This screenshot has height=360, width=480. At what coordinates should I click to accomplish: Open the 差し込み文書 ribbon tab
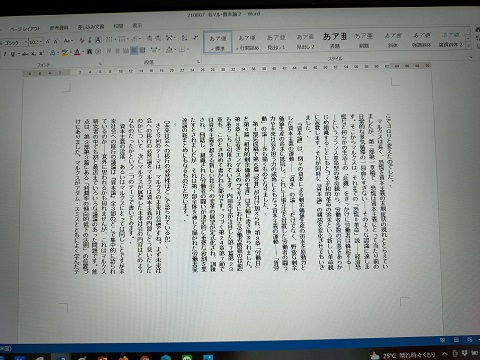pyautogui.click(x=91, y=27)
